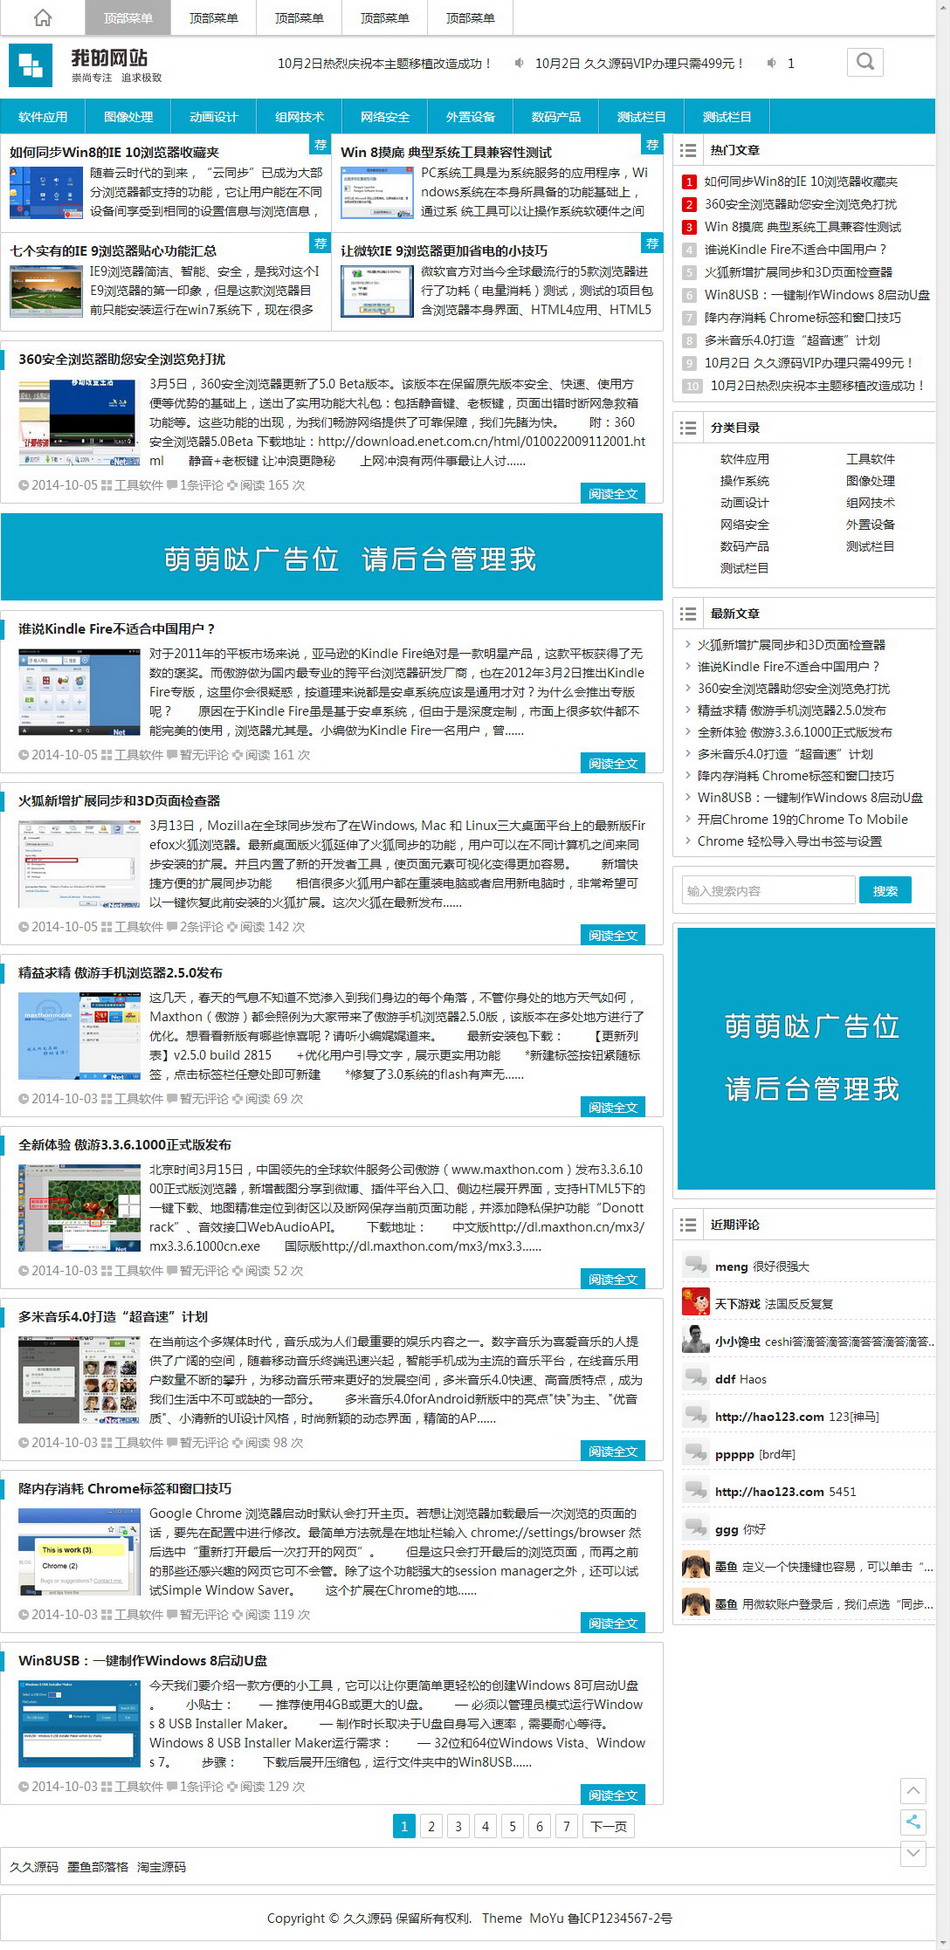950x1950 pixels.
Task: Go to page 3 in pagination
Action: 458,1826
